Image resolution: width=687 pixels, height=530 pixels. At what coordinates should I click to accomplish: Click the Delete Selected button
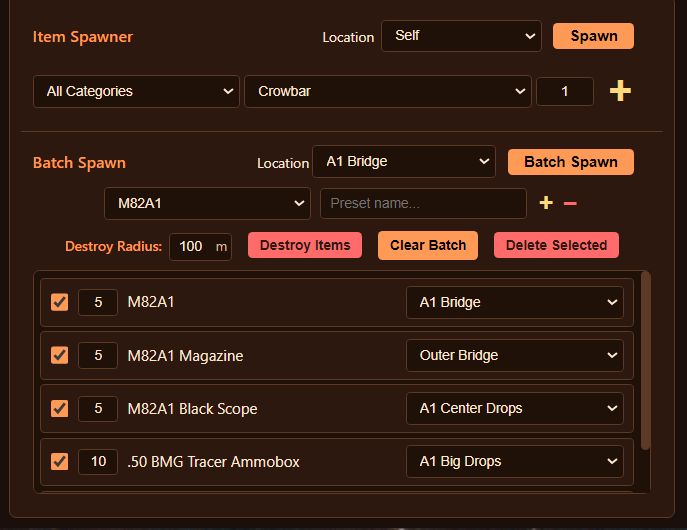556,245
